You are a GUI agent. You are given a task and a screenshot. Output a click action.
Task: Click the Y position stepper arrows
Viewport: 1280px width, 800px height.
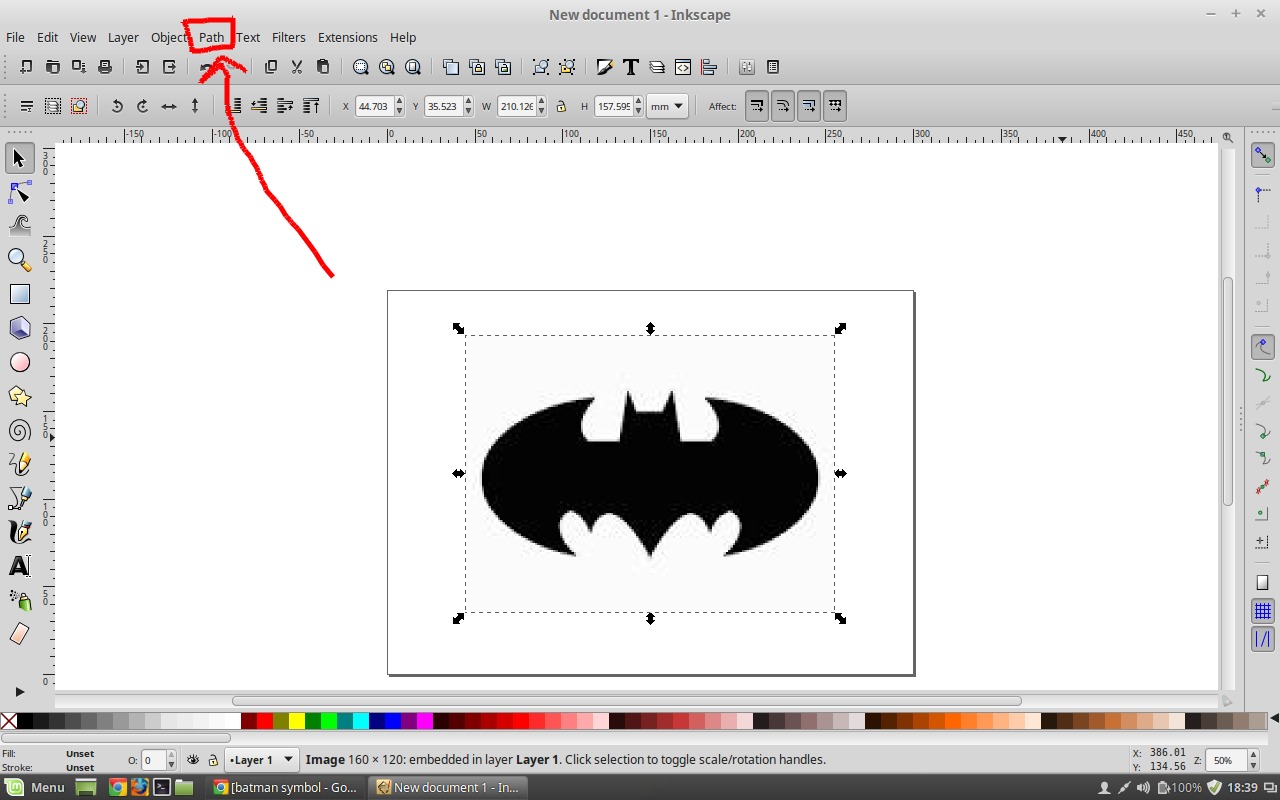point(468,106)
